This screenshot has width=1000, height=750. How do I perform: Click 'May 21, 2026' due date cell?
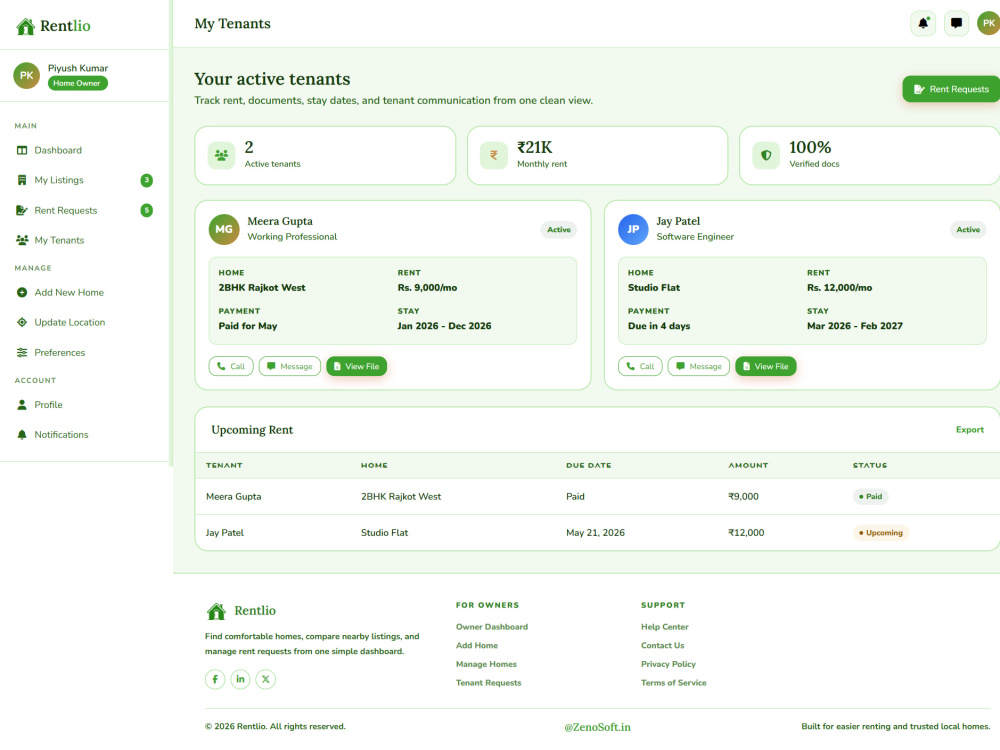[595, 533]
